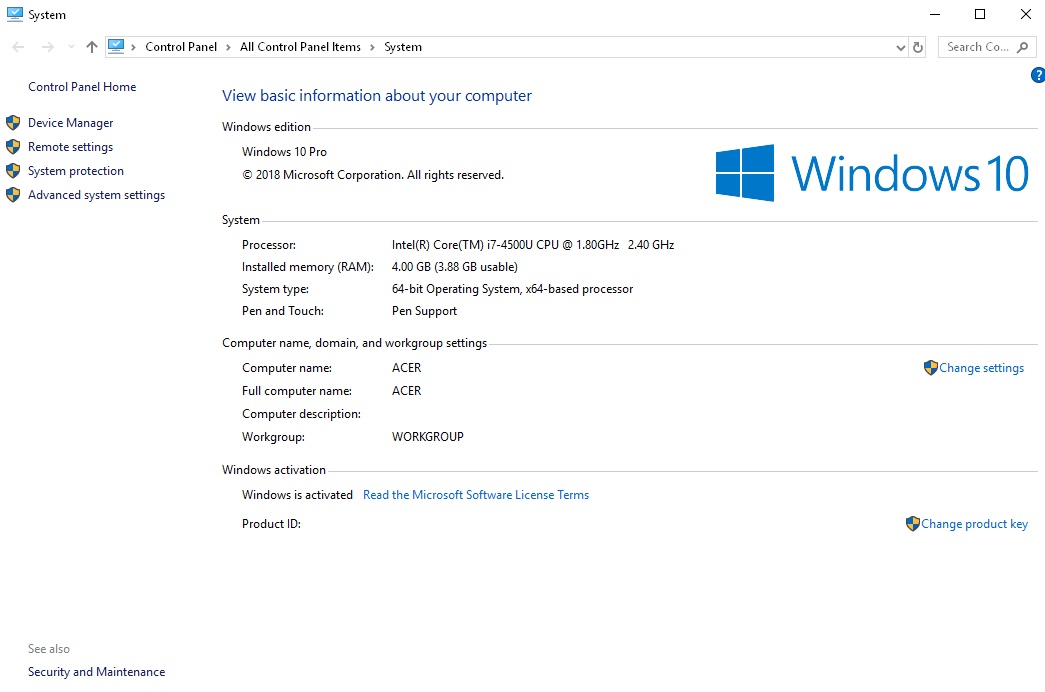Click the shield icon beside Advanced system settings
The height and width of the screenshot is (692, 1045).
coord(13,195)
